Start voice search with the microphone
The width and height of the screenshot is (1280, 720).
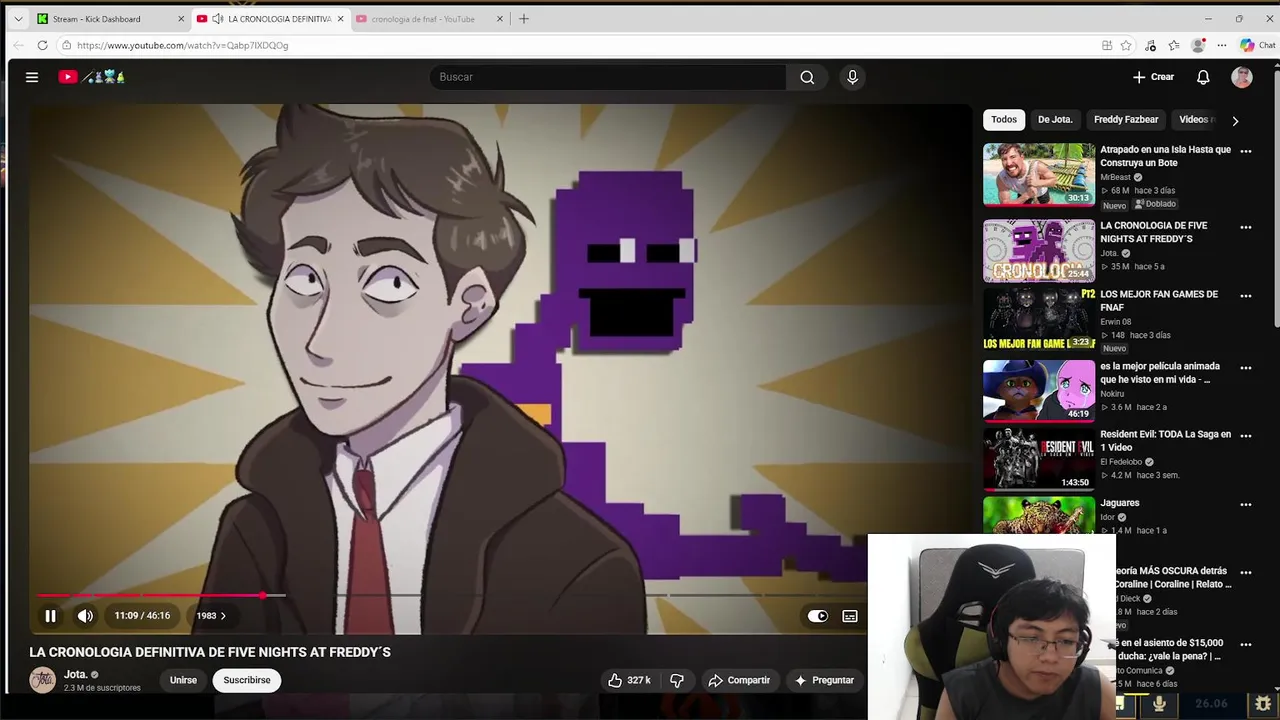(852, 77)
